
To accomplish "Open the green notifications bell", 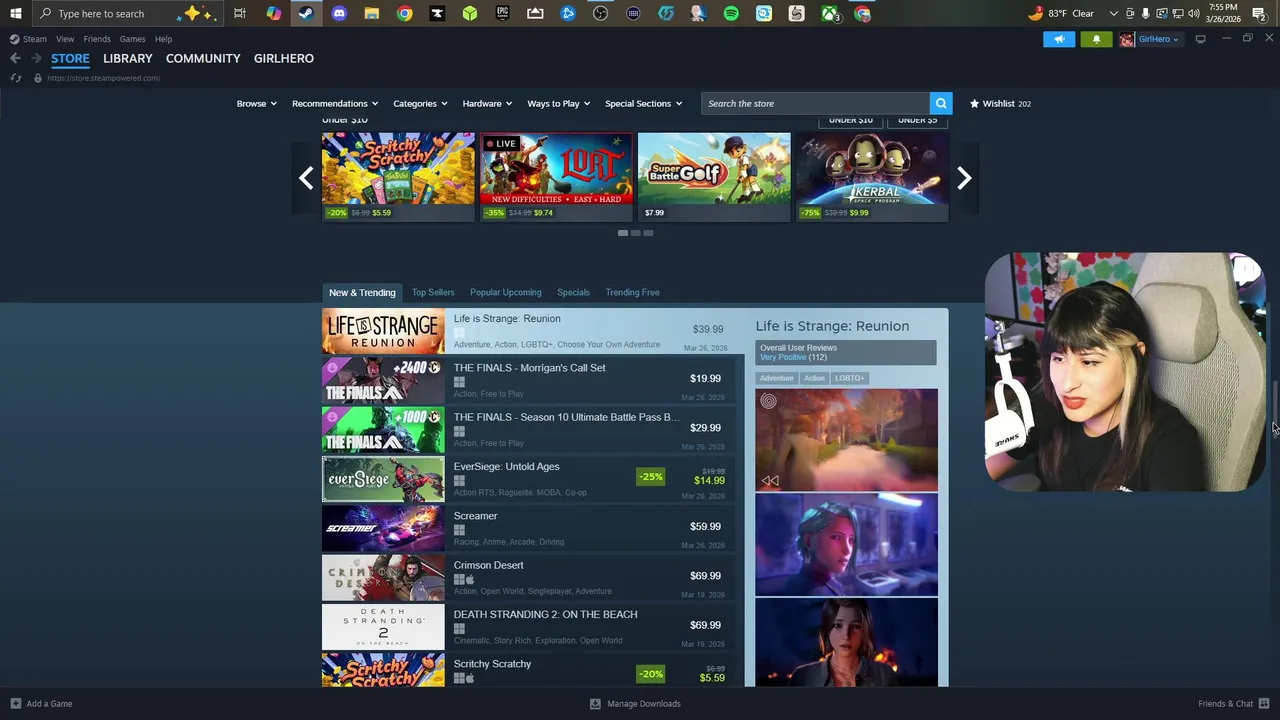I will pyautogui.click(x=1096, y=39).
